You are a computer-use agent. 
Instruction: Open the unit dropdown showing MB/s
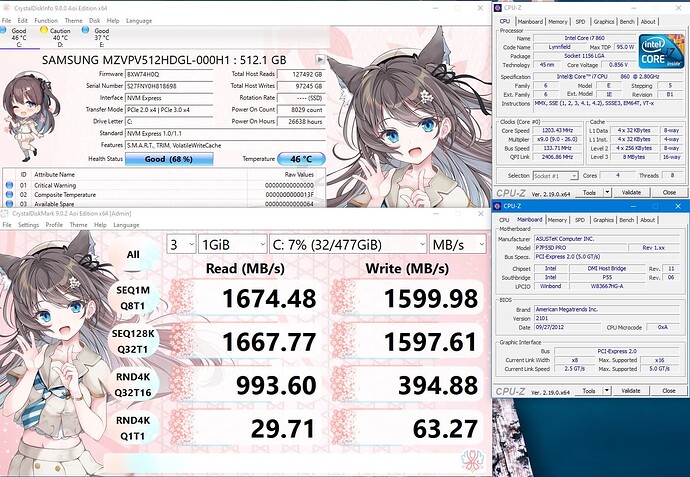458,244
